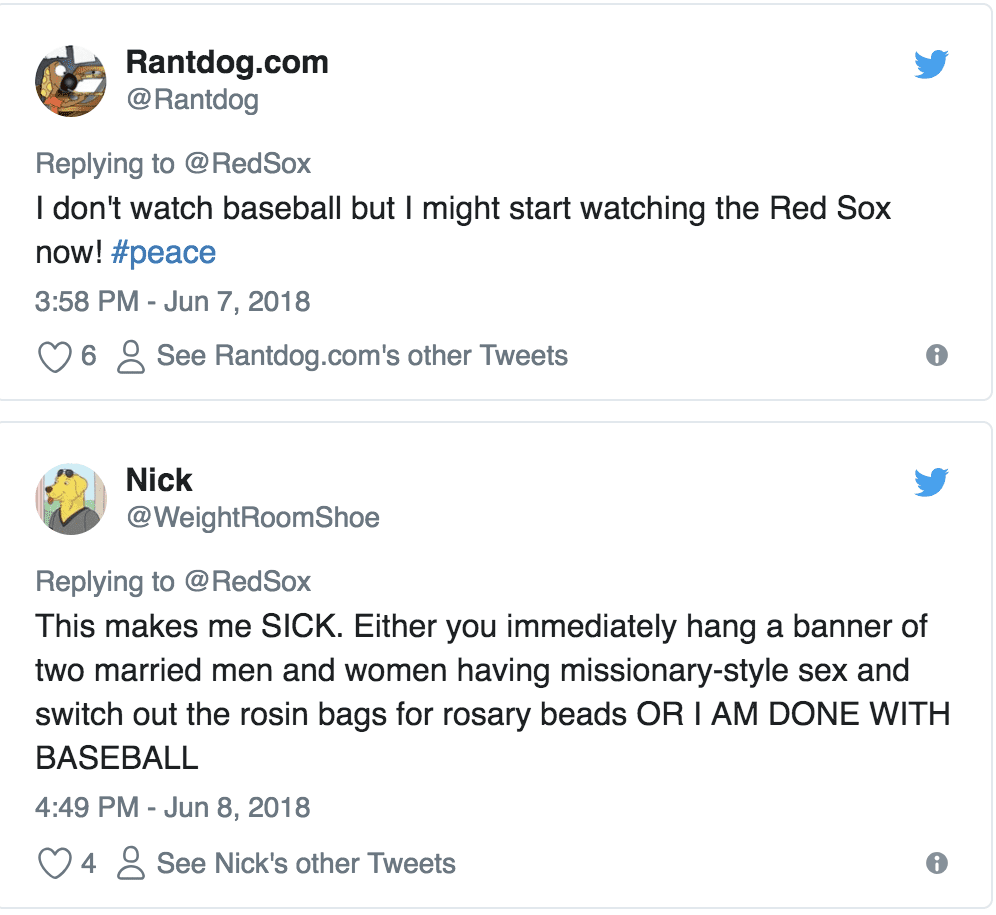The image size is (996, 915).
Task: Open the Nick display name
Action: pyautogui.click(x=159, y=480)
